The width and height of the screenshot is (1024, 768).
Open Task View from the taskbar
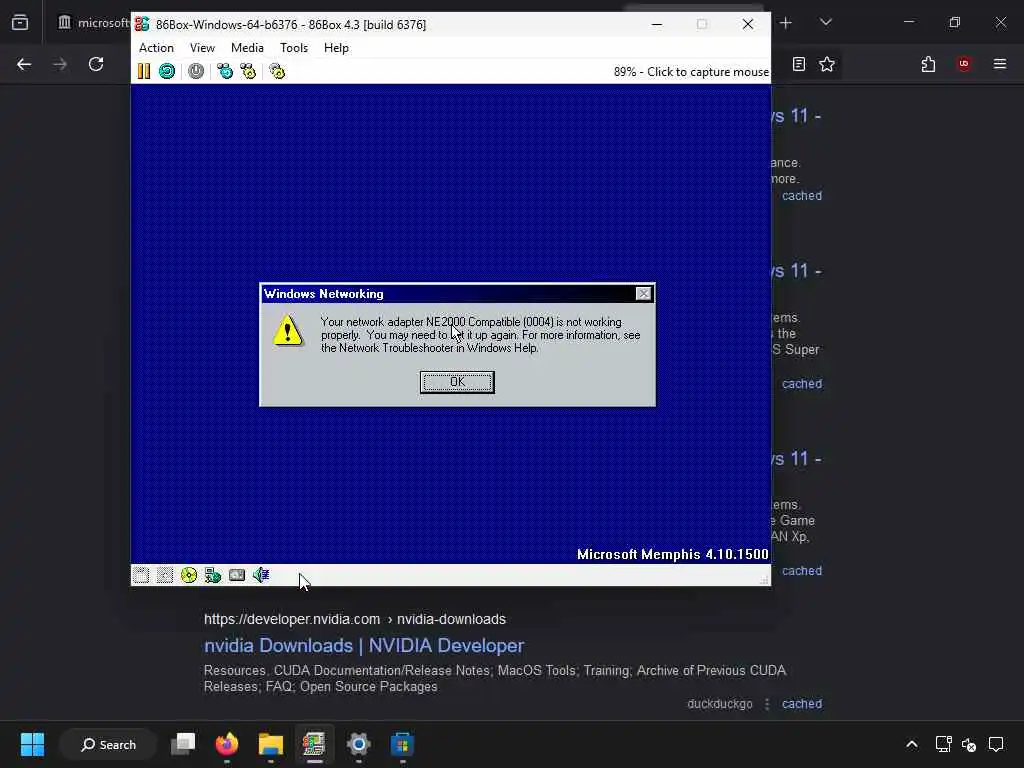(183, 744)
